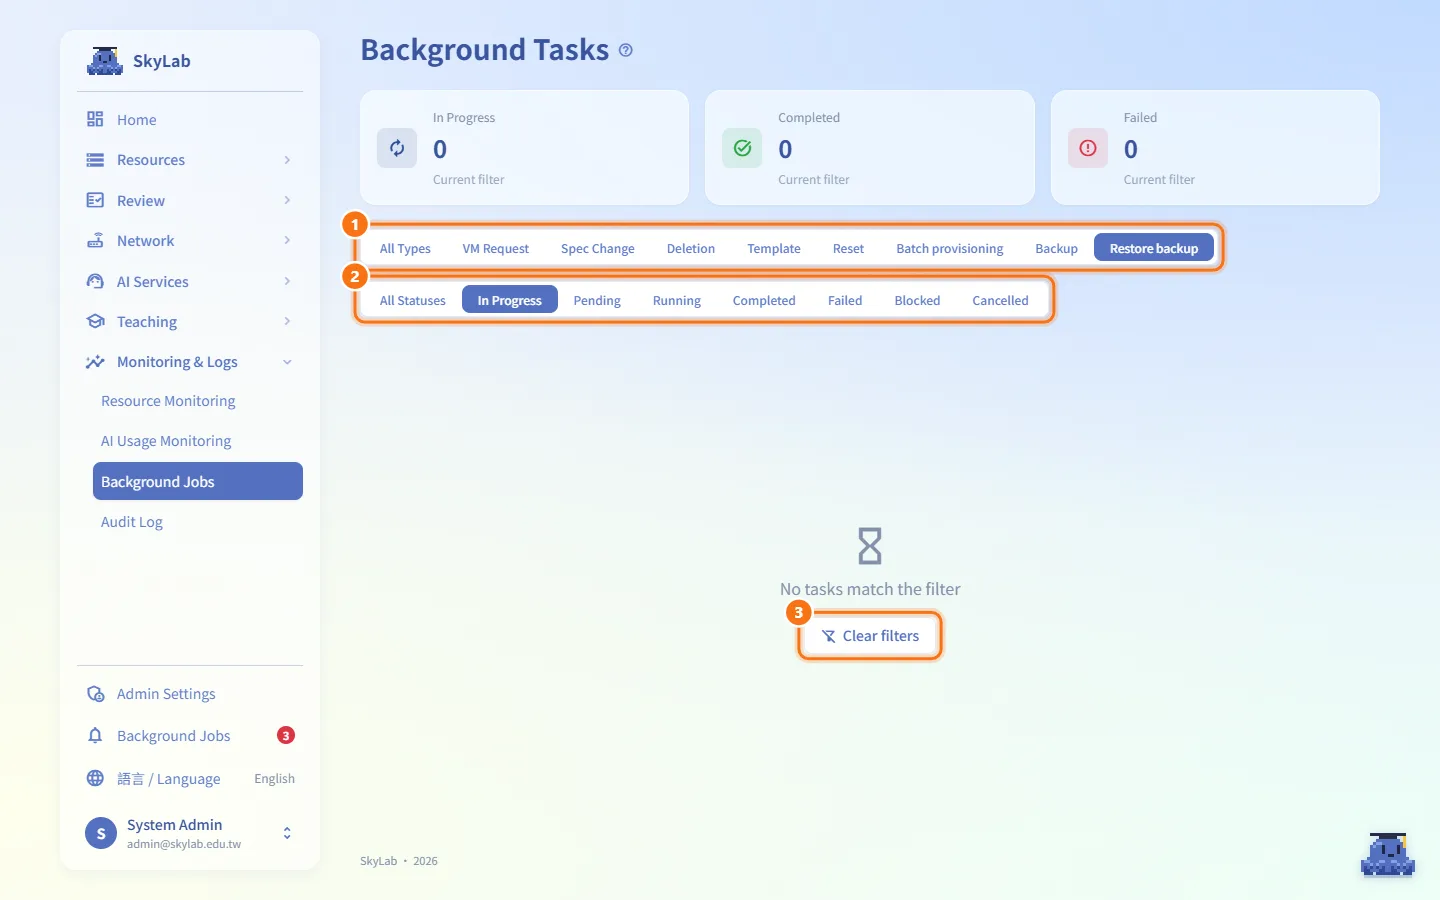Click the AI Services icon

pyautogui.click(x=95, y=281)
